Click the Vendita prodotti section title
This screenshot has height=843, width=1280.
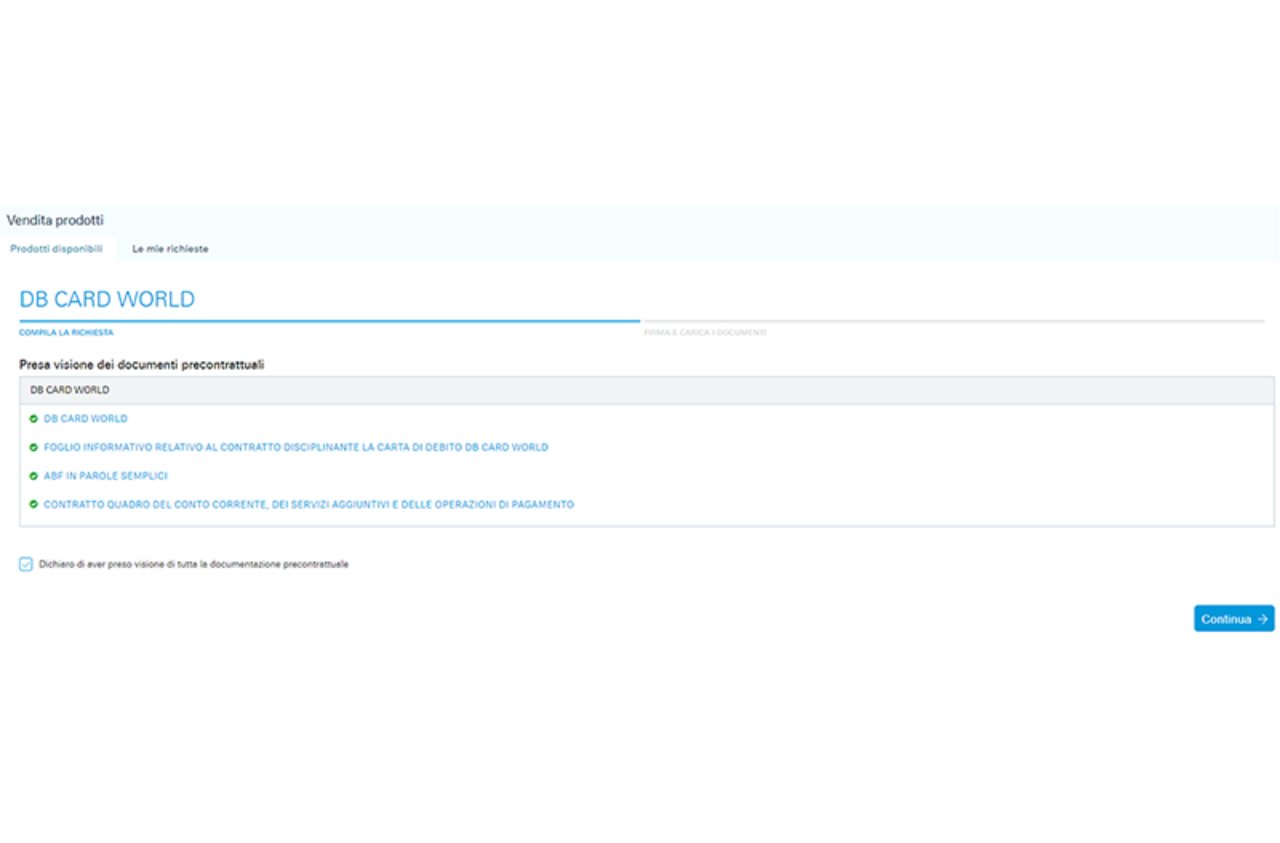pyautogui.click(x=55, y=220)
